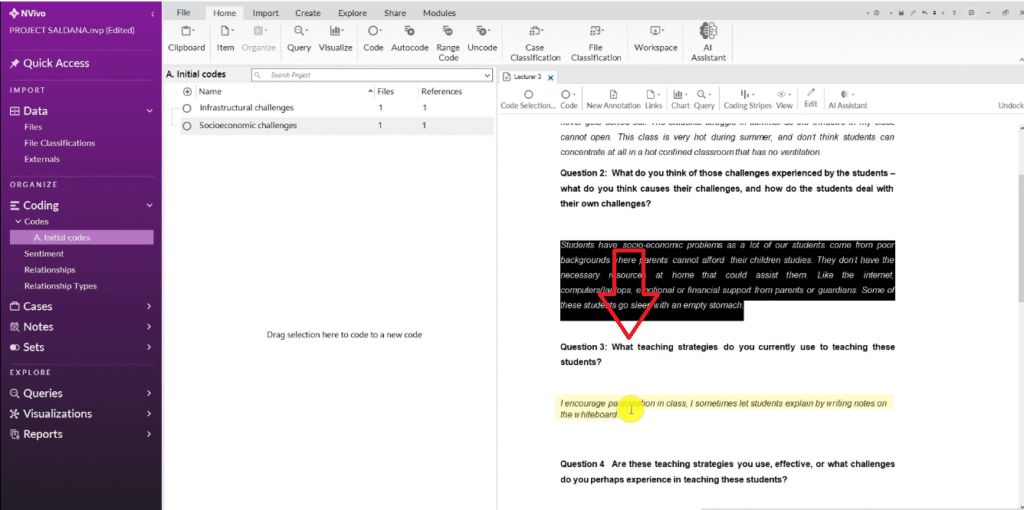Expand the Queries section in the sidebar
The image size is (1024, 510).
coord(148,394)
